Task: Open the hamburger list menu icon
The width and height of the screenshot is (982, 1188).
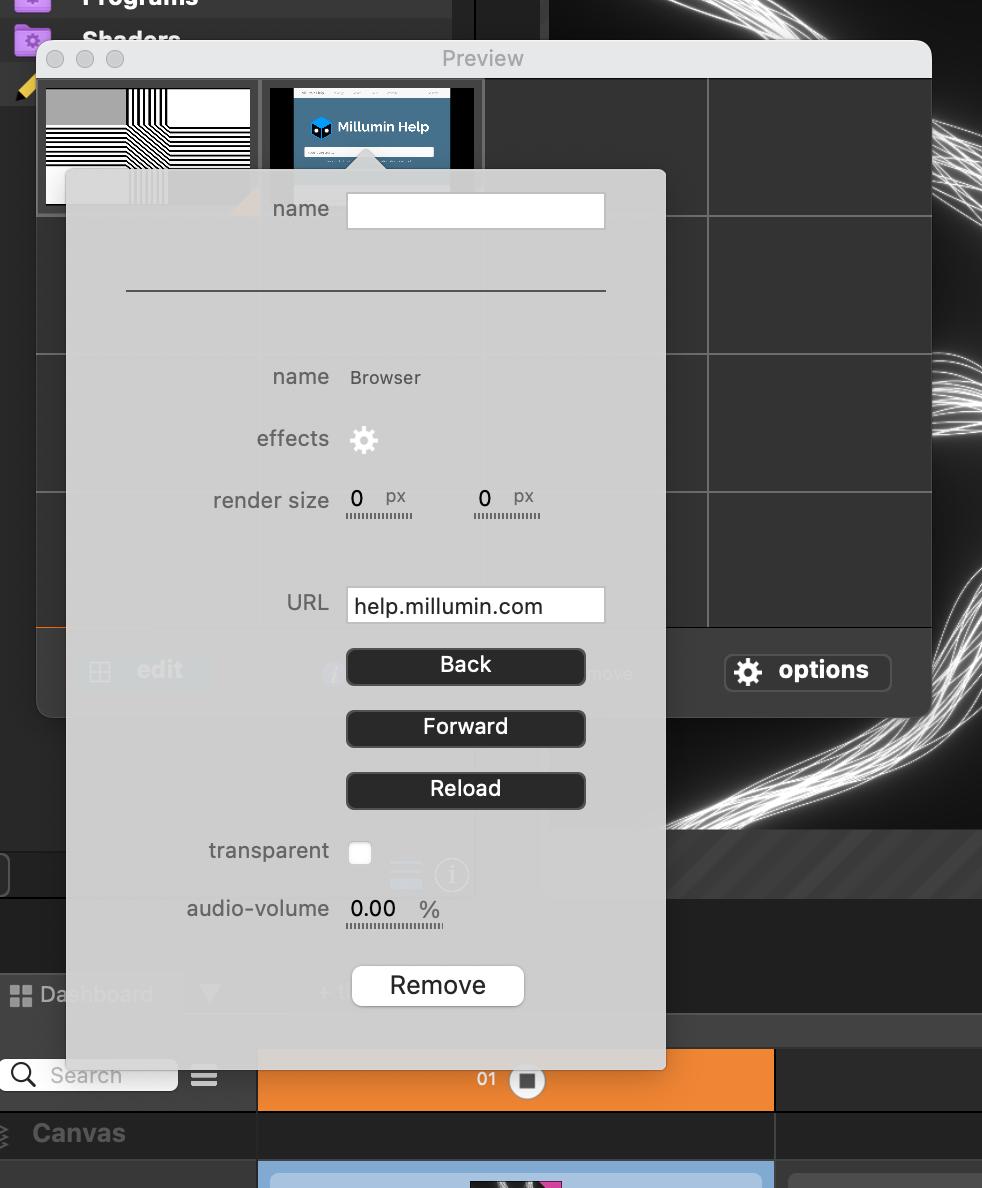Action: (204, 1078)
